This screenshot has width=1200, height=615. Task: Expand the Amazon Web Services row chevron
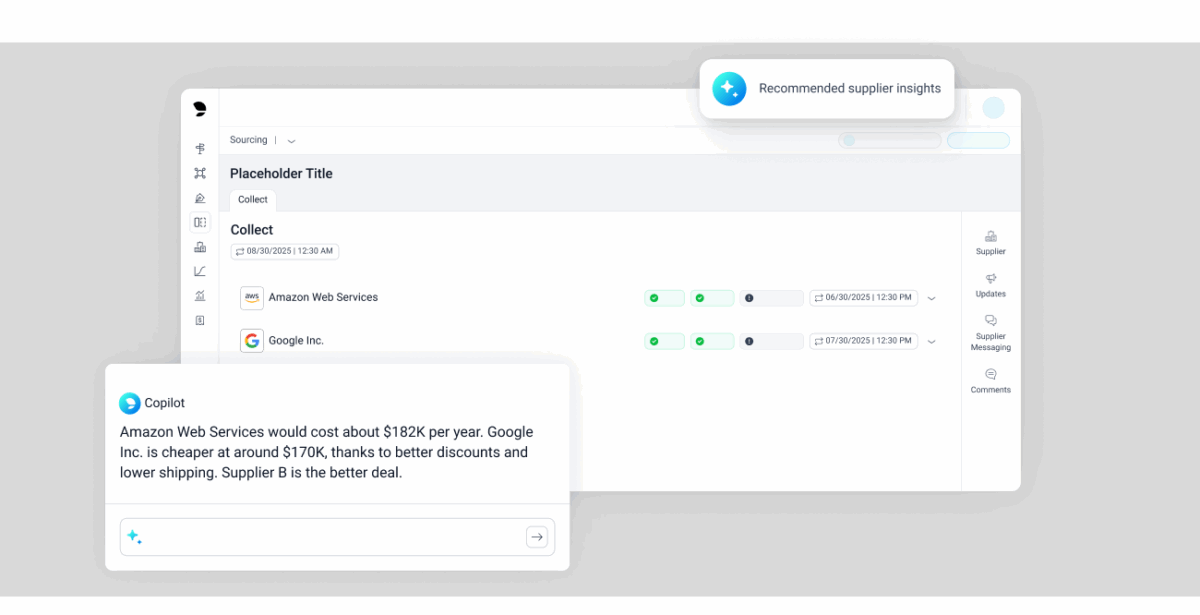tap(931, 298)
